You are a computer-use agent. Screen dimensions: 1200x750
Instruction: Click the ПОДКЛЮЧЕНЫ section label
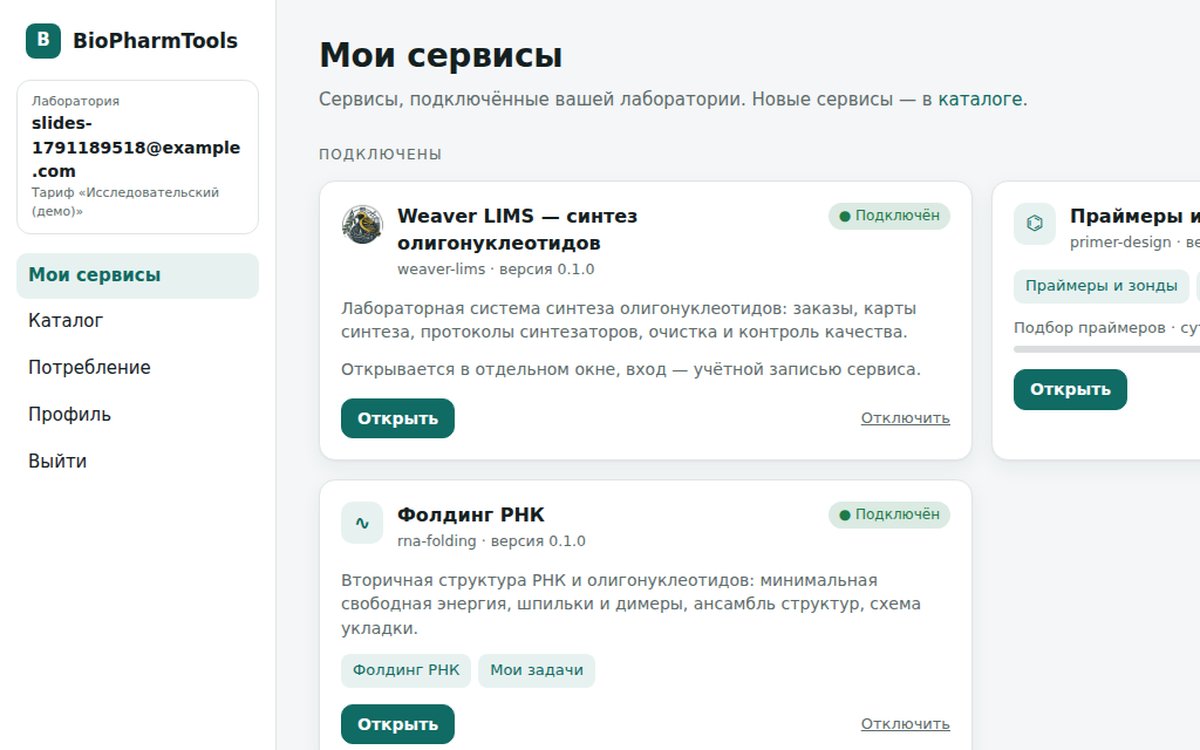380,154
